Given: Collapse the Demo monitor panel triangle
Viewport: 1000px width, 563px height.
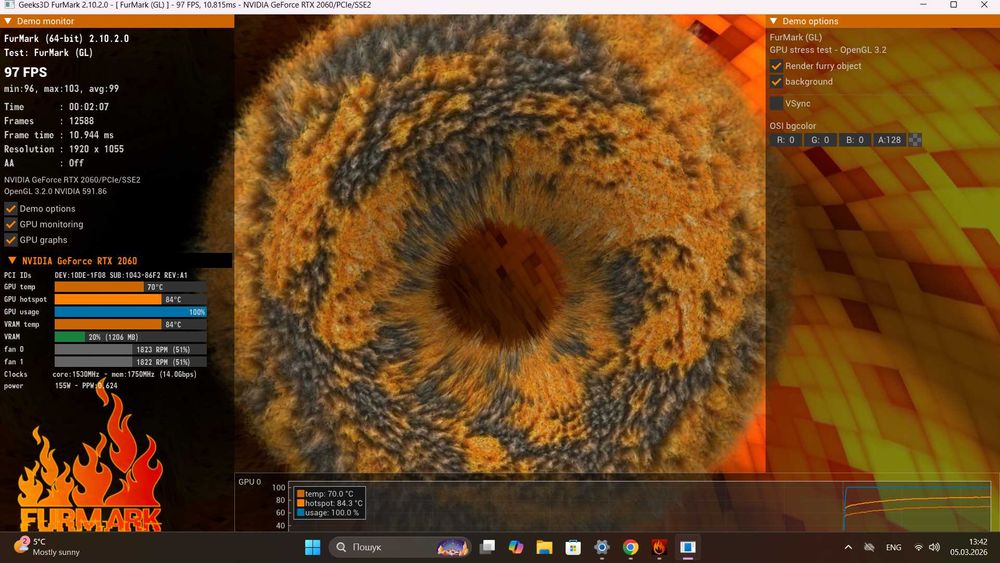Looking at the screenshot, I should pos(8,21).
